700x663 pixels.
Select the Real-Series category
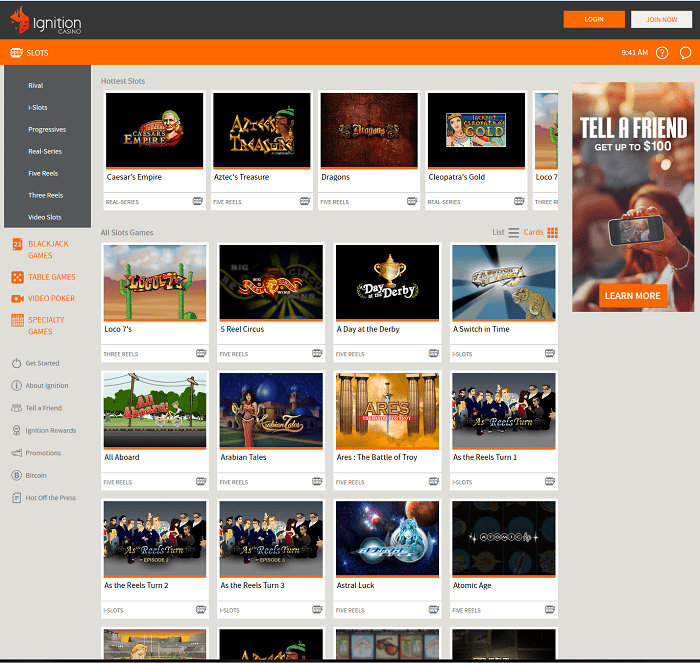pyautogui.click(x=45, y=151)
